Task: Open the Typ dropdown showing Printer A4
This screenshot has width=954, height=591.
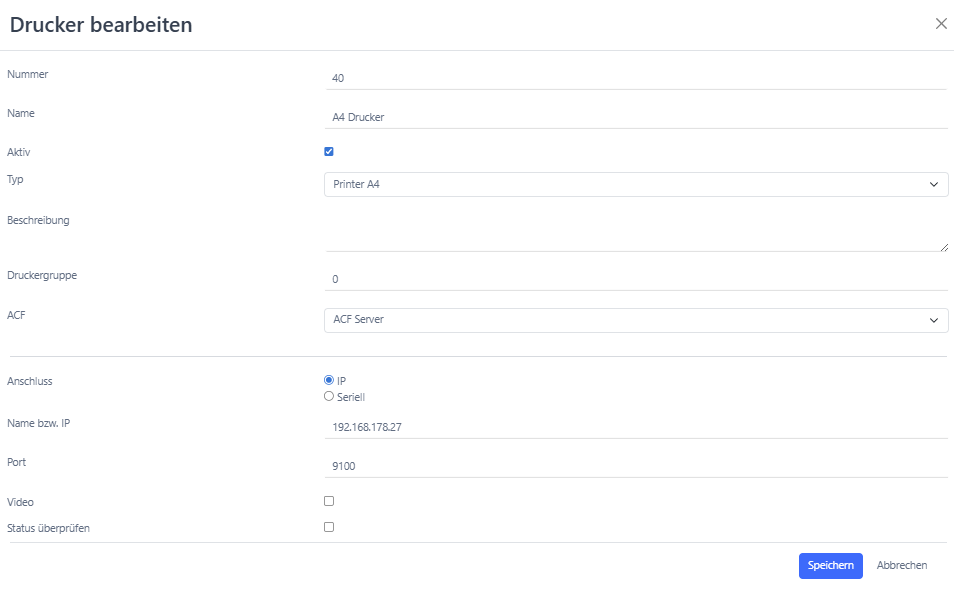Action: (636, 184)
